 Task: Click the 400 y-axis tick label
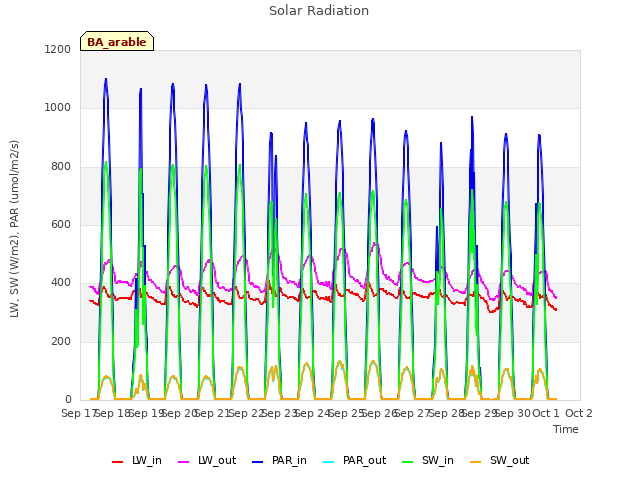pyautogui.click(x=61, y=283)
